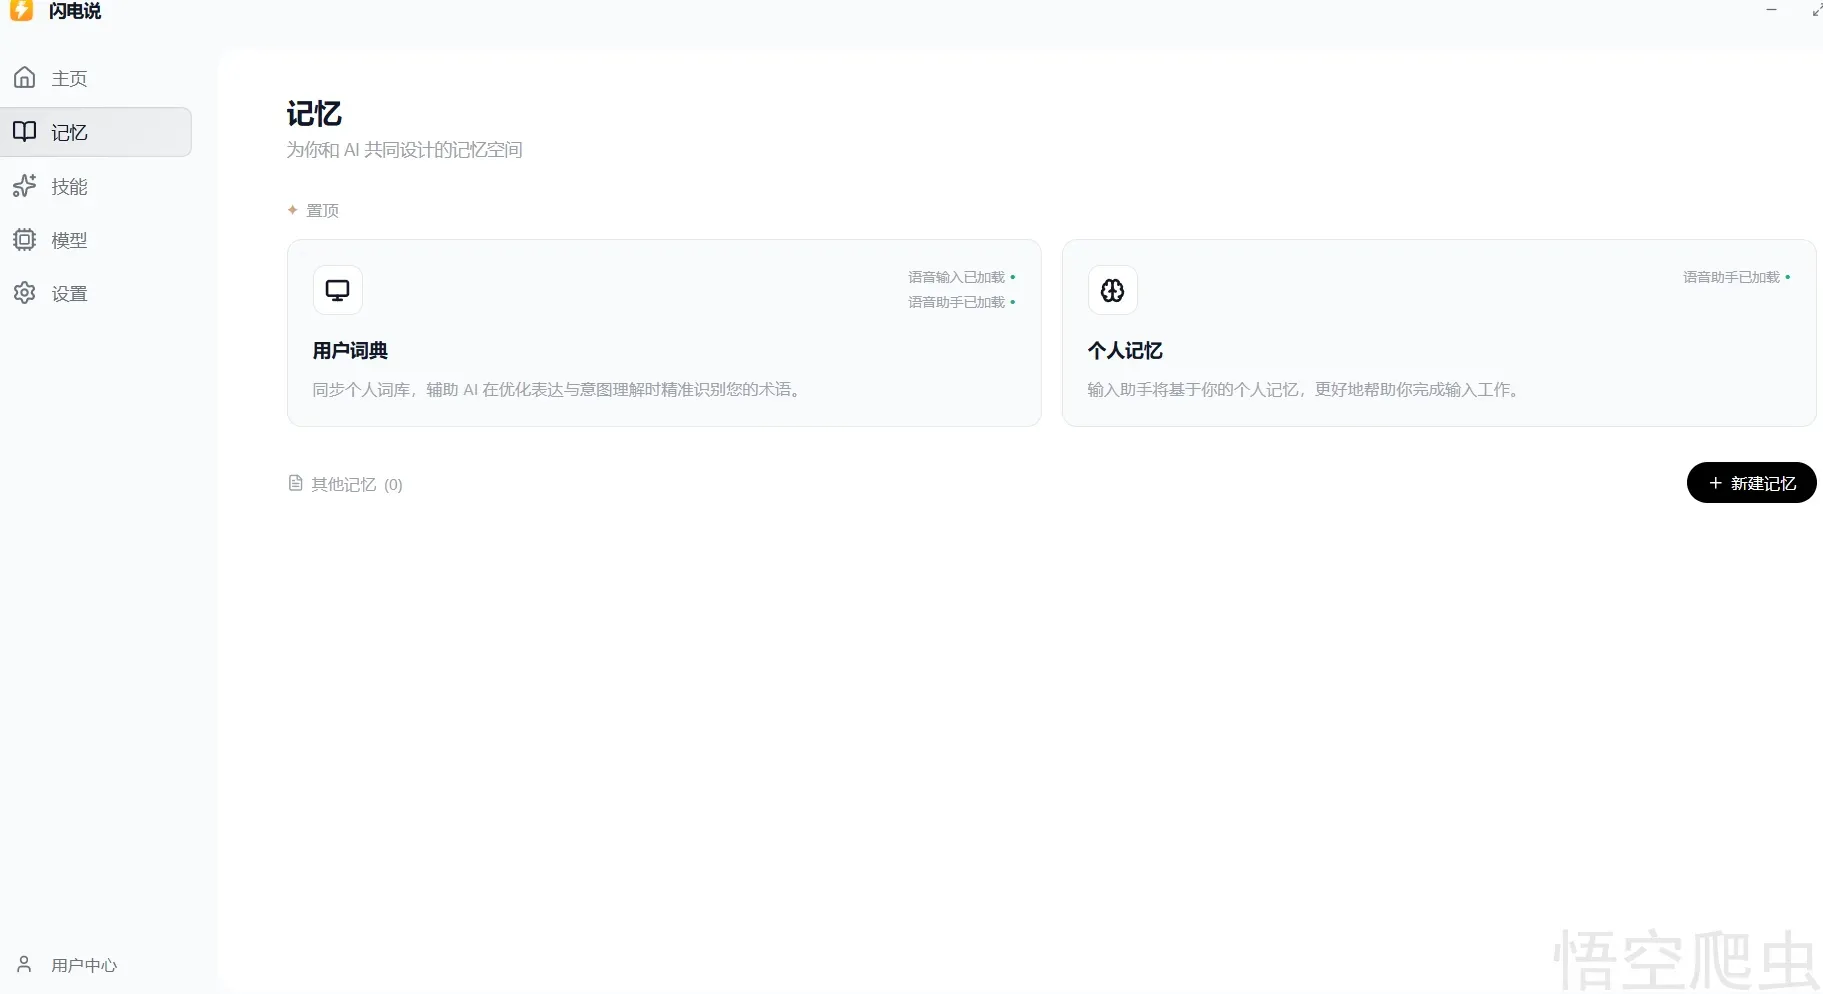Image resolution: width=1823 pixels, height=994 pixels.
Task: Click 语音输入已加载 status on 用户词典 card
Action: click(x=957, y=277)
